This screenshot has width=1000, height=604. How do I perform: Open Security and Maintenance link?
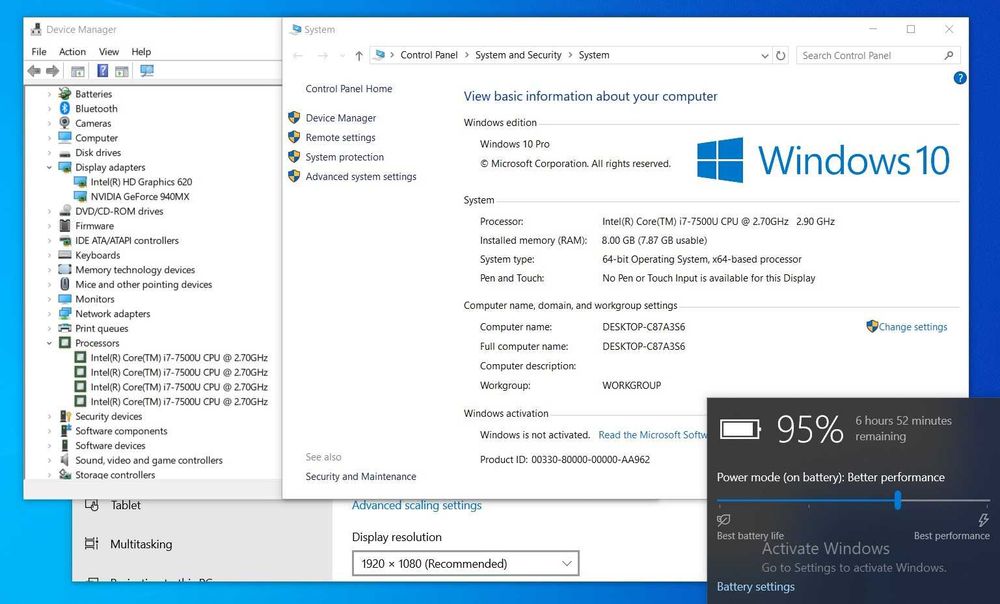click(360, 476)
